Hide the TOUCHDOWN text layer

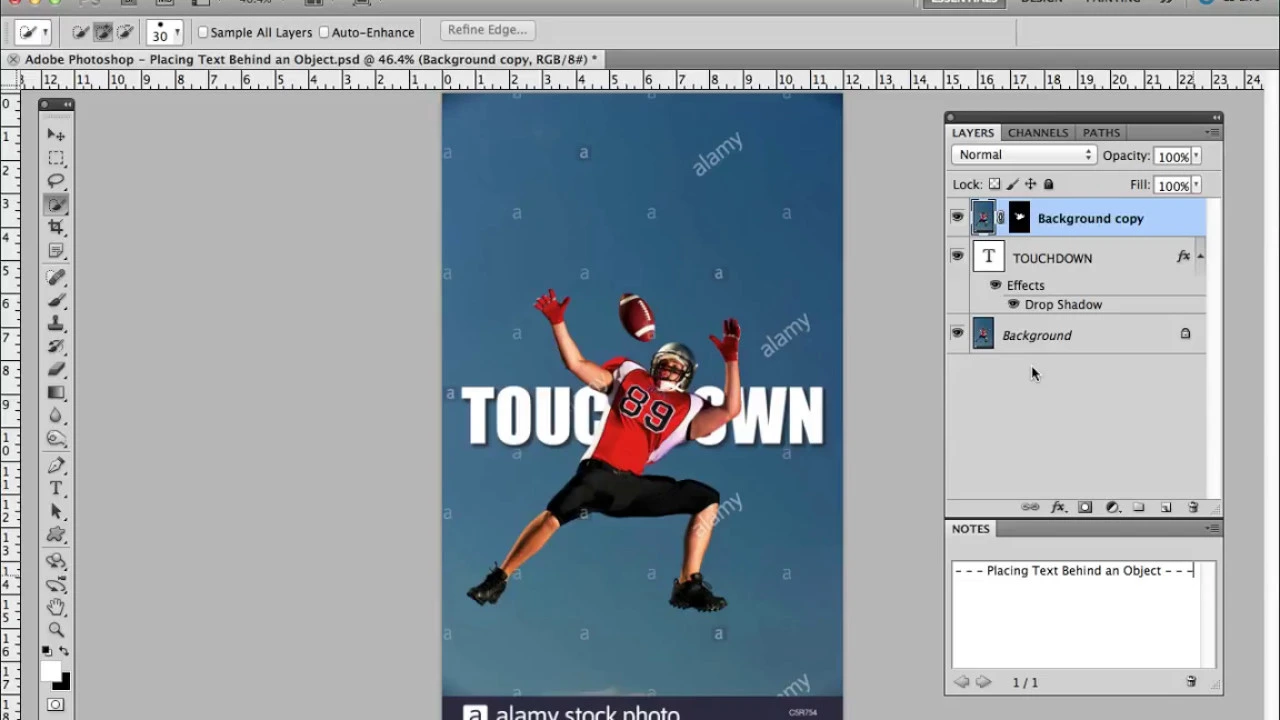[x=957, y=256]
